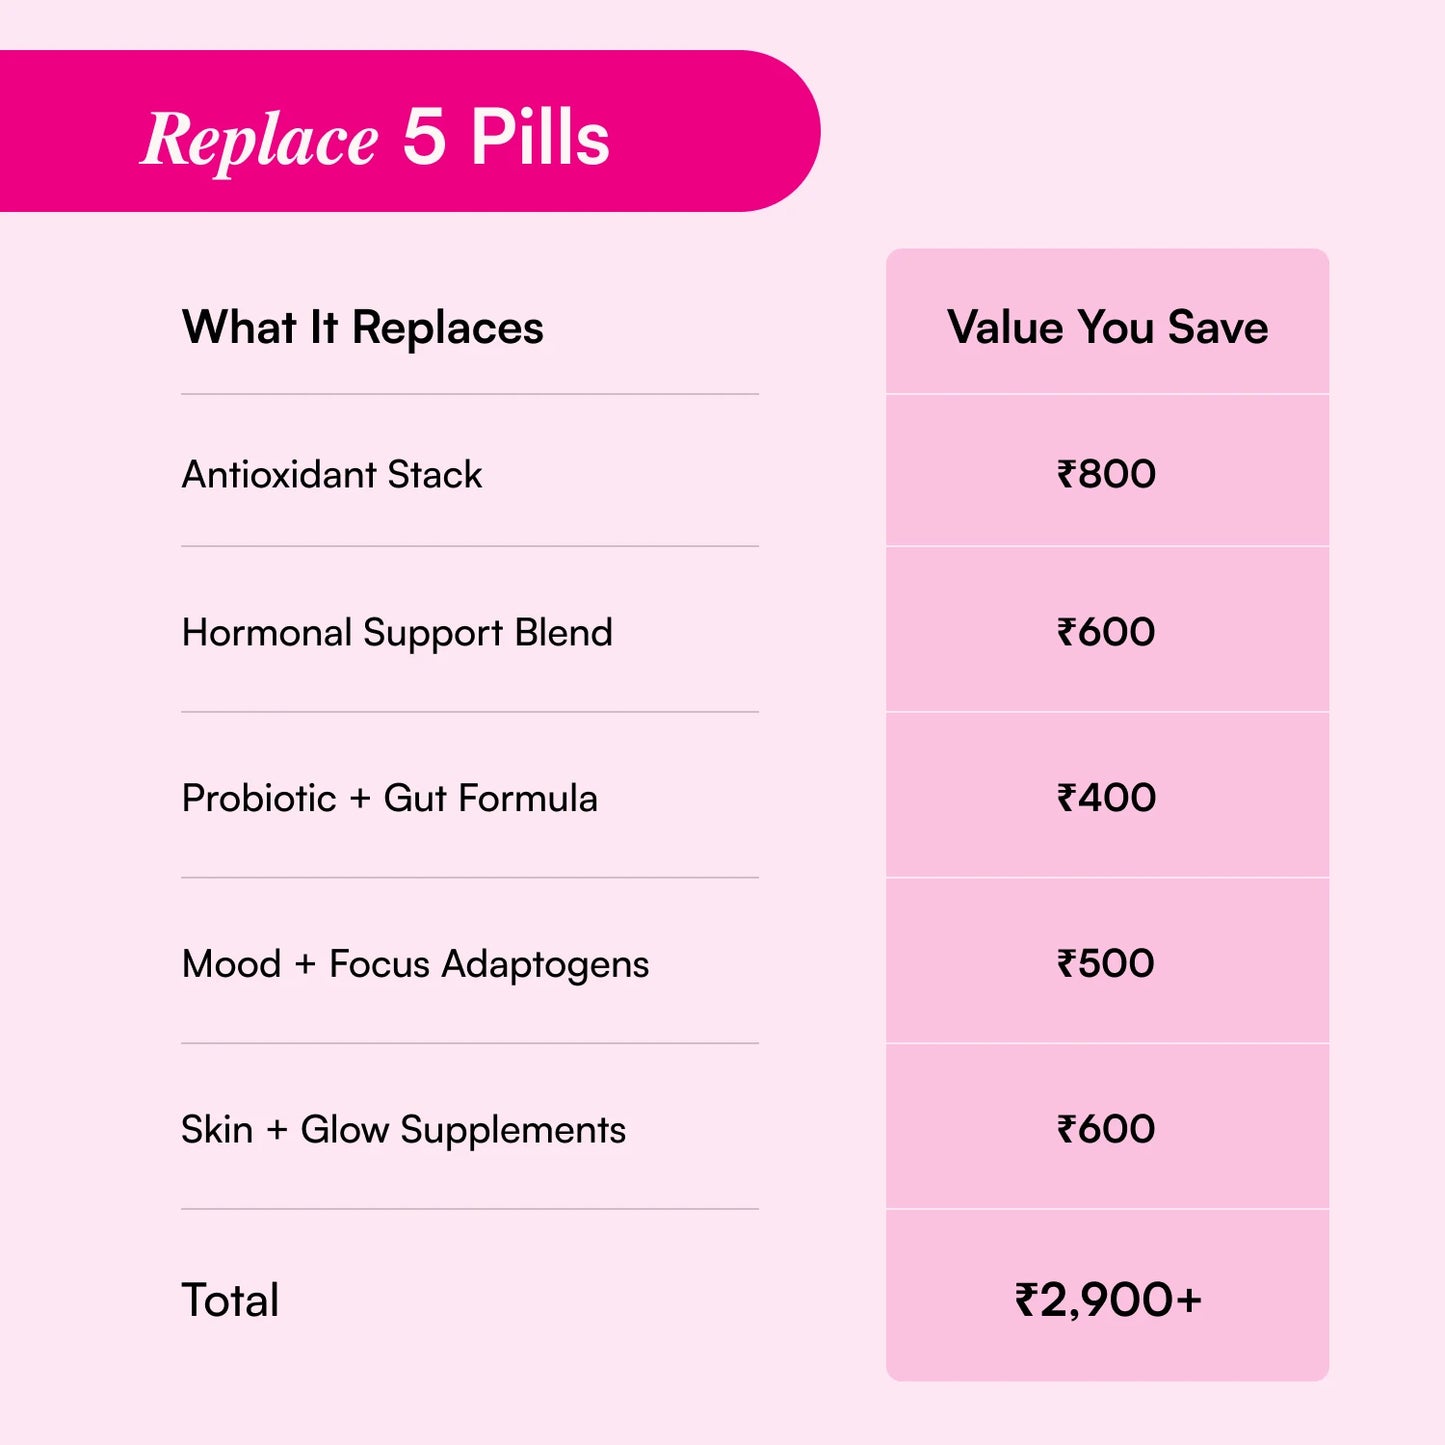Viewport: 1445px width, 1445px height.
Task: Click the Skin + Glow Supplements label
Action: point(403,1130)
